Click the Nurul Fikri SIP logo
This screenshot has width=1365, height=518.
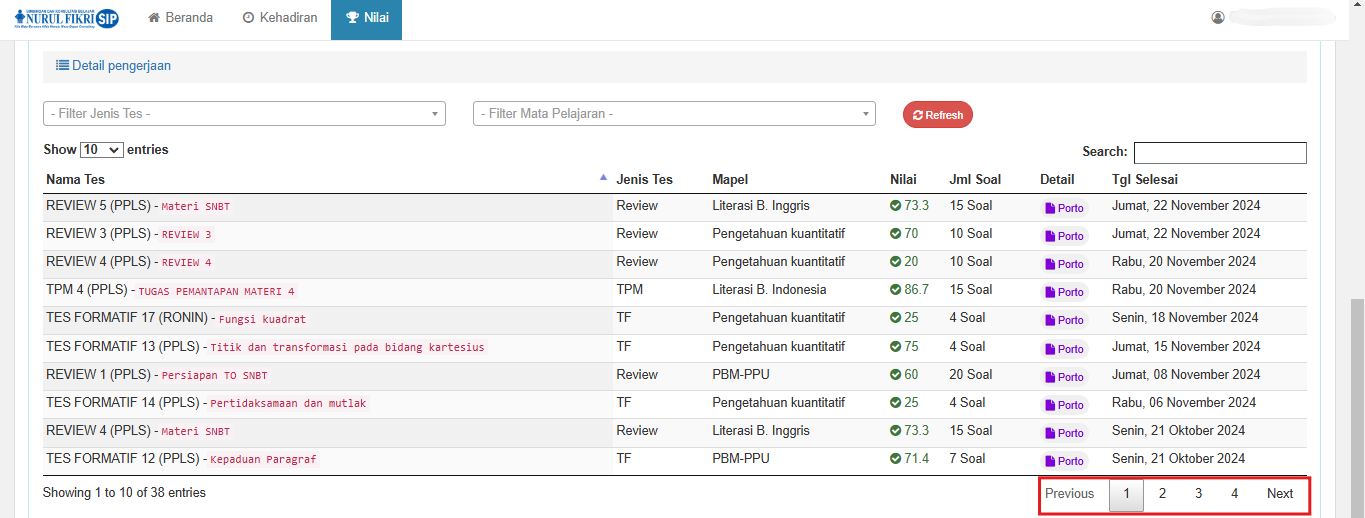click(x=68, y=18)
